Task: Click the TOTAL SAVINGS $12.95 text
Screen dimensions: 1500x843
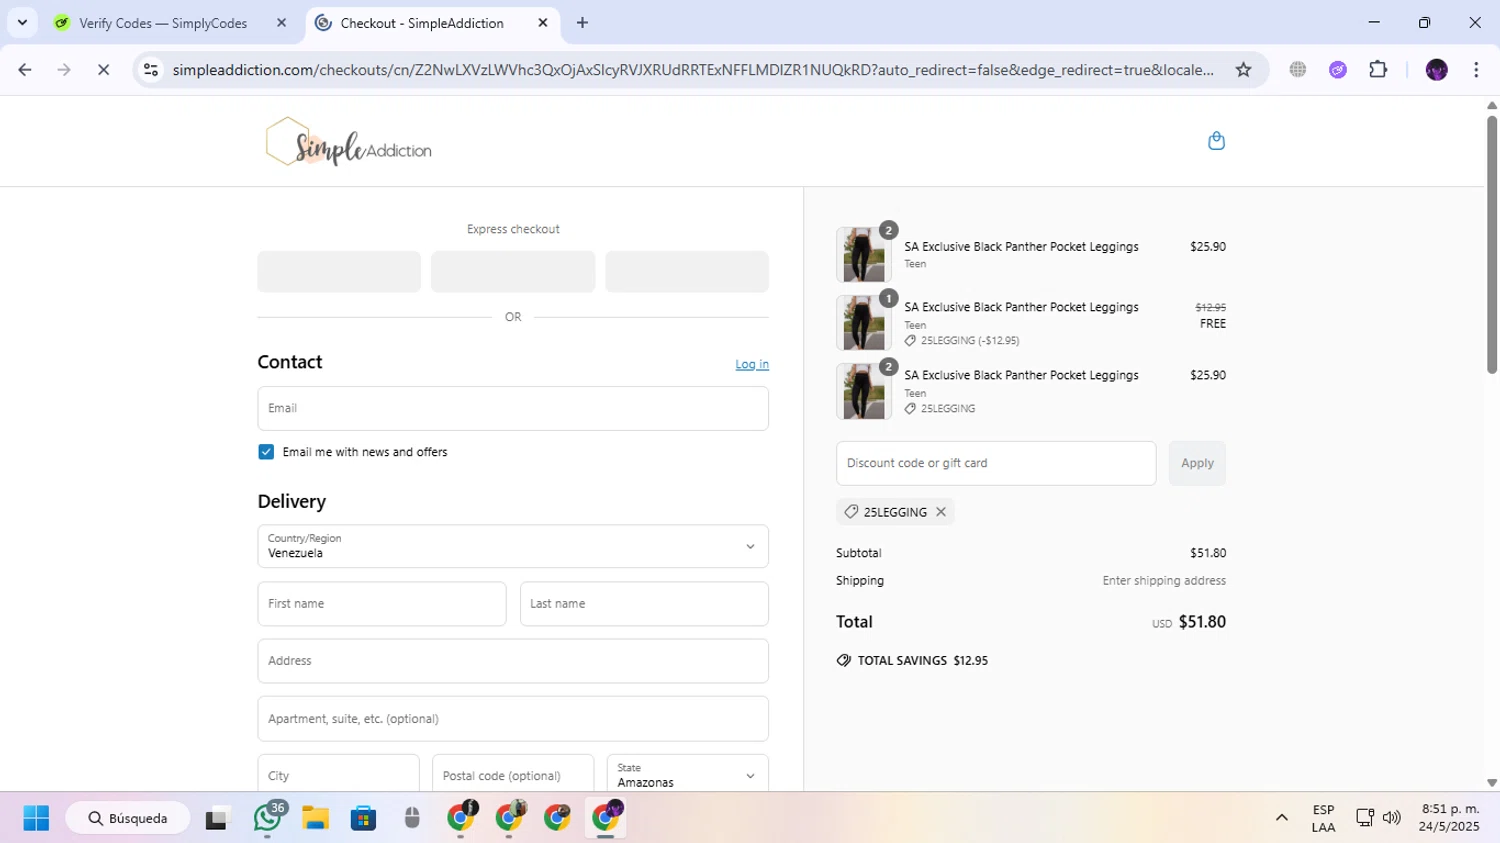Action: (922, 661)
